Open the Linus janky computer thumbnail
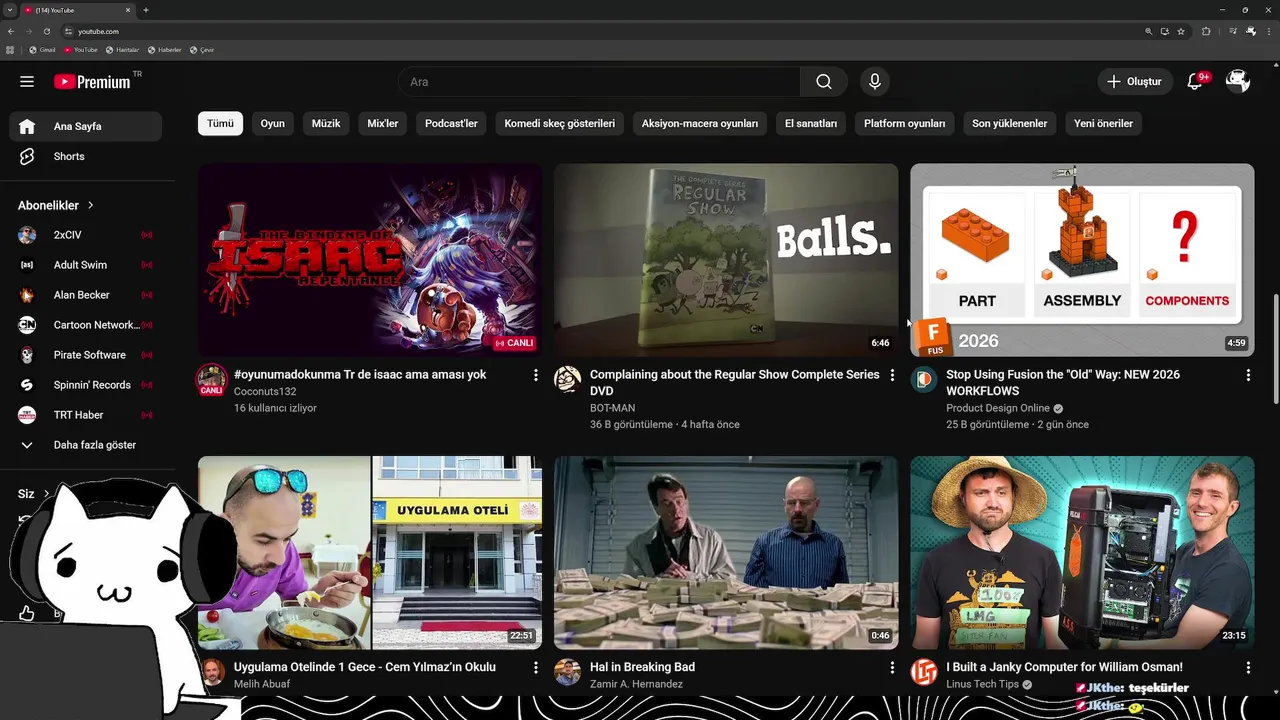Image resolution: width=1280 pixels, height=720 pixels. click(1082, 553)
